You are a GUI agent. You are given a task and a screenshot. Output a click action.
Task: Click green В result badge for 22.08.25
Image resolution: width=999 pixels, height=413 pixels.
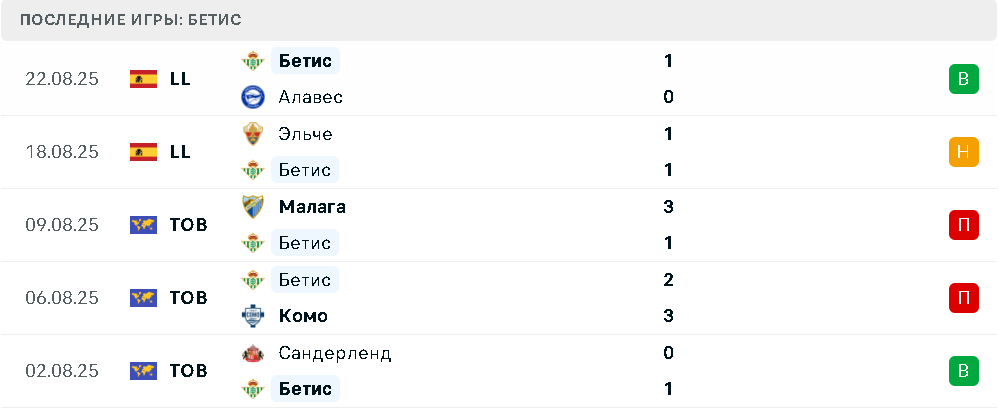tap(963, 79)
